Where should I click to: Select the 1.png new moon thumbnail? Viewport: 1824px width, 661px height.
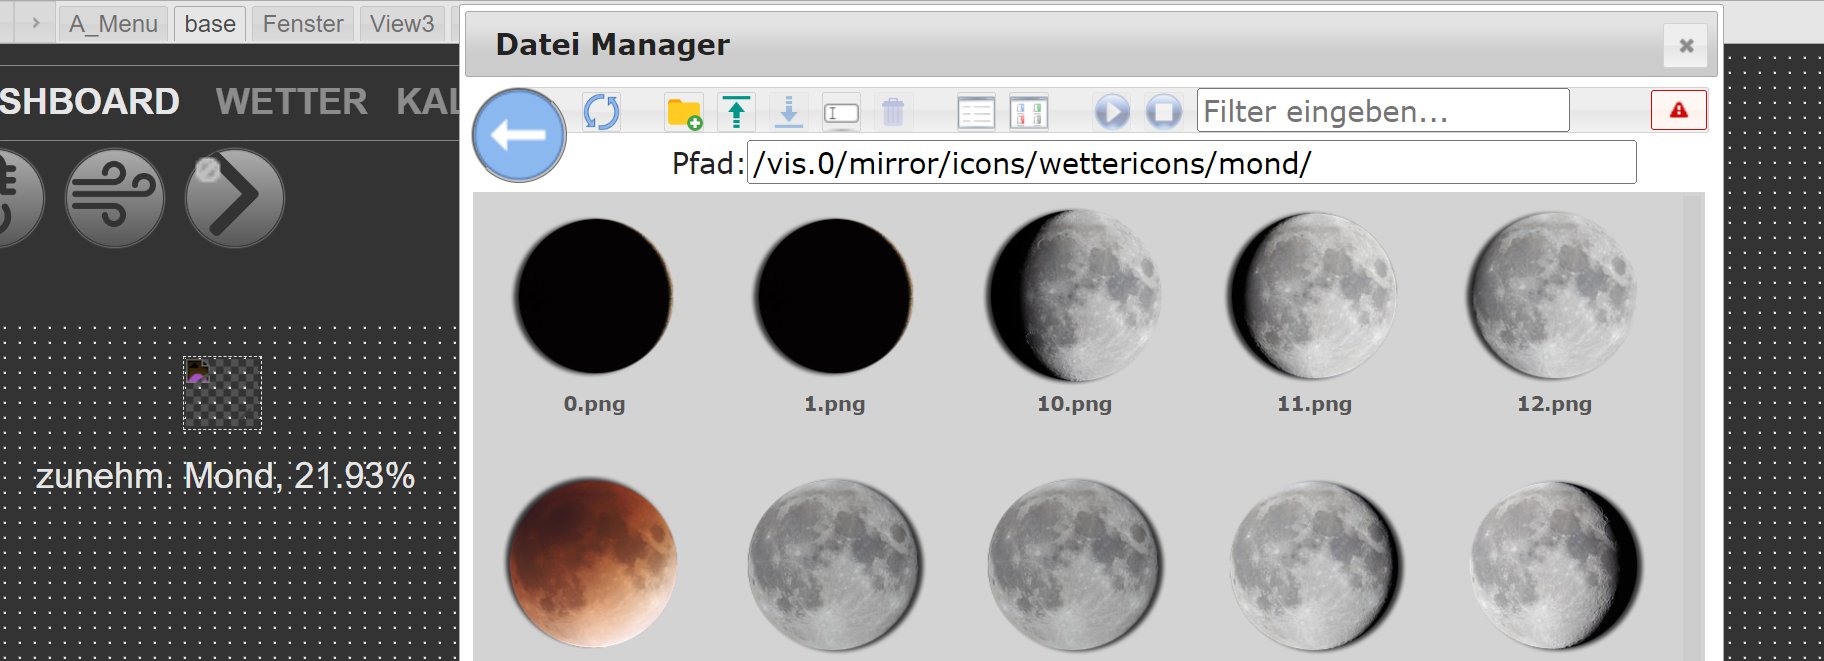[834, 296]
